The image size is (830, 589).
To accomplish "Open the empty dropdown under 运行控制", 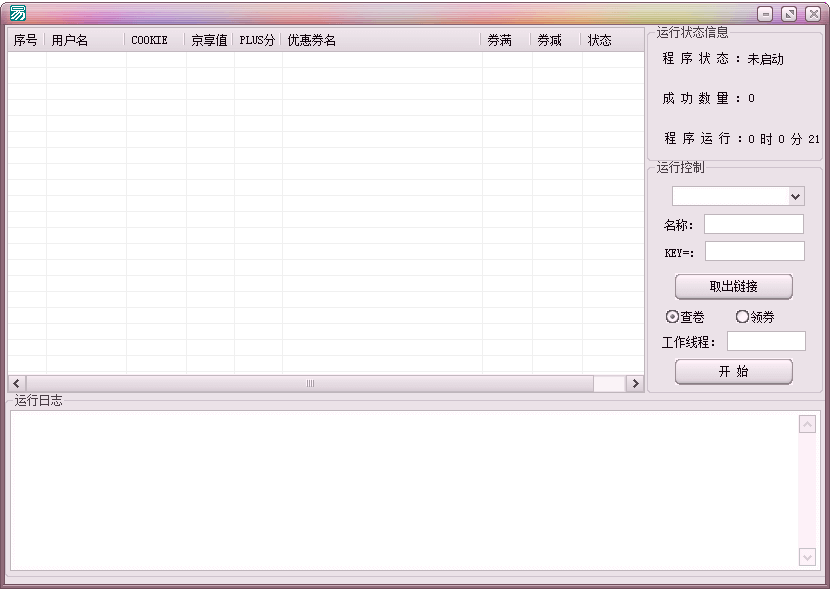I will coord(737,196).
